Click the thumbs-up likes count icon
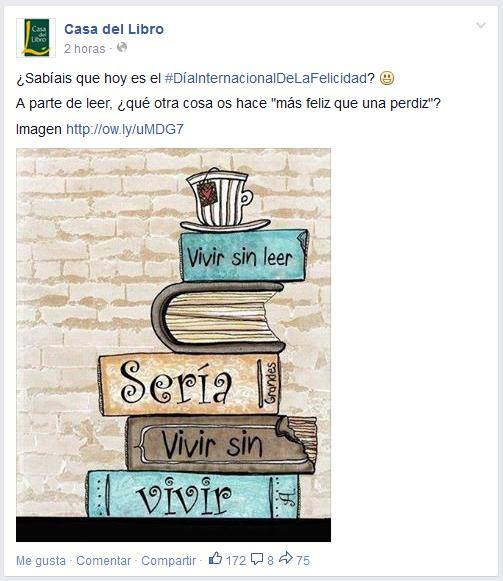 215,558
